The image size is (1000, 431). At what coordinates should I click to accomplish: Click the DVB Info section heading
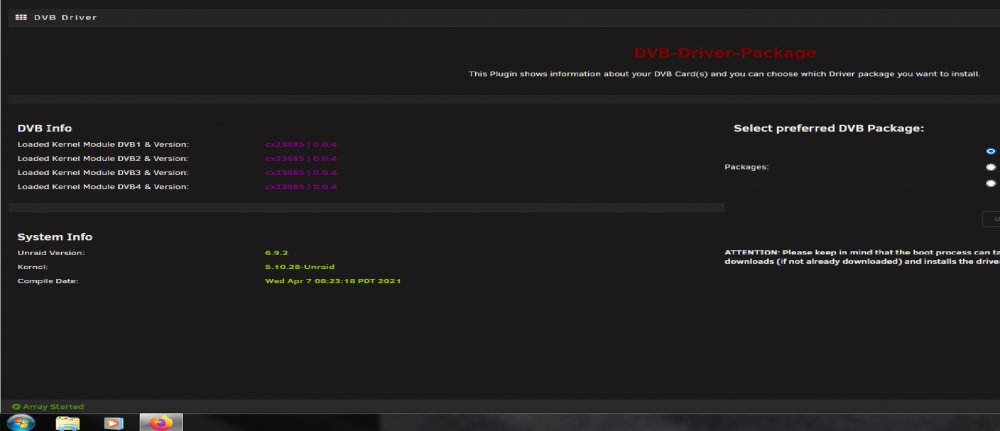[45, 128]
